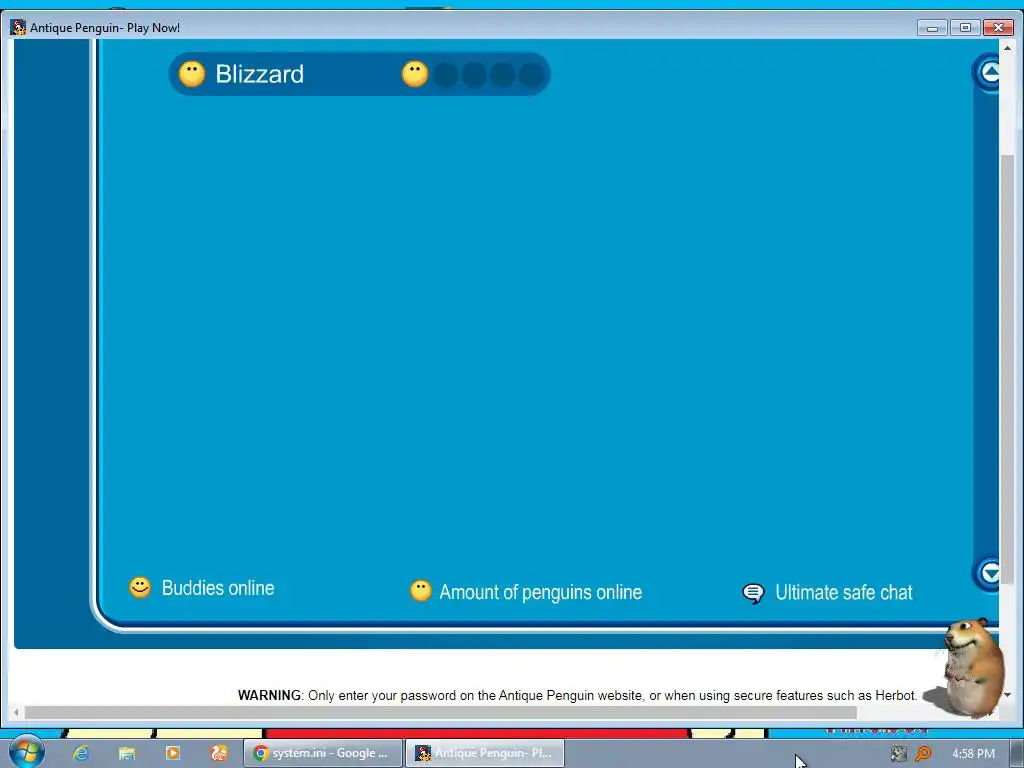Viewport: 1024px width, 768px height.
Task: Select the Blizzard server
Action: click(x=359, y=74)
